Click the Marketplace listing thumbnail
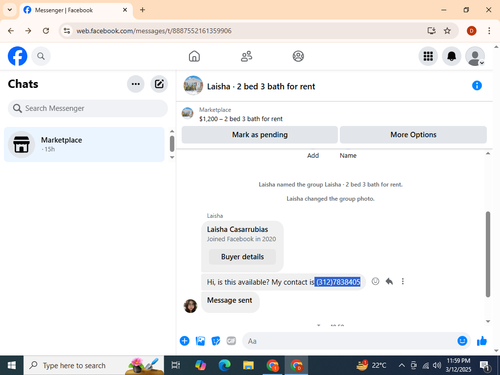This screenshot has width=500, height=375. click(x=187, y=113)
